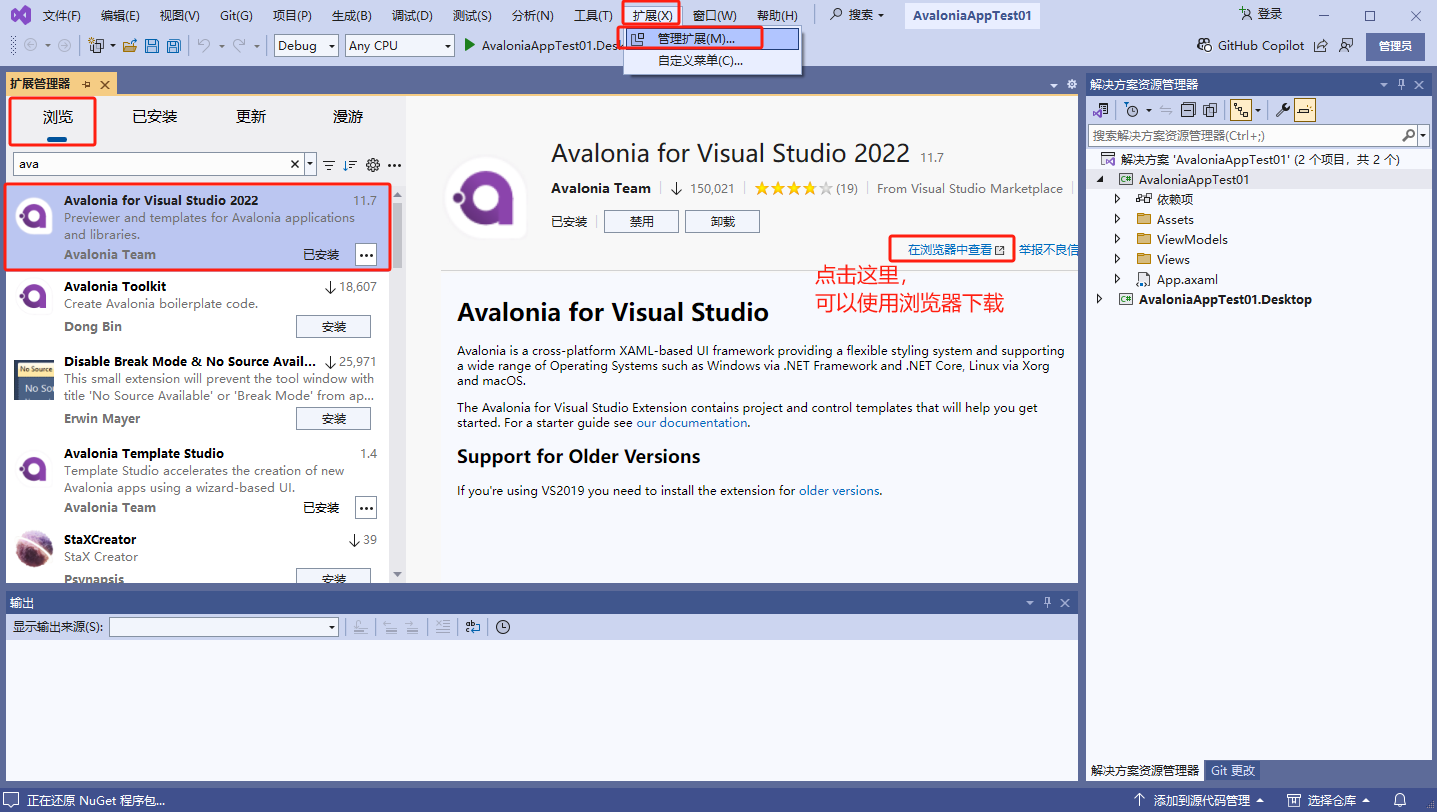Toggle track active item tree-view button
The height and width of the screenshot is (812, 1437).
[1241, 110]
